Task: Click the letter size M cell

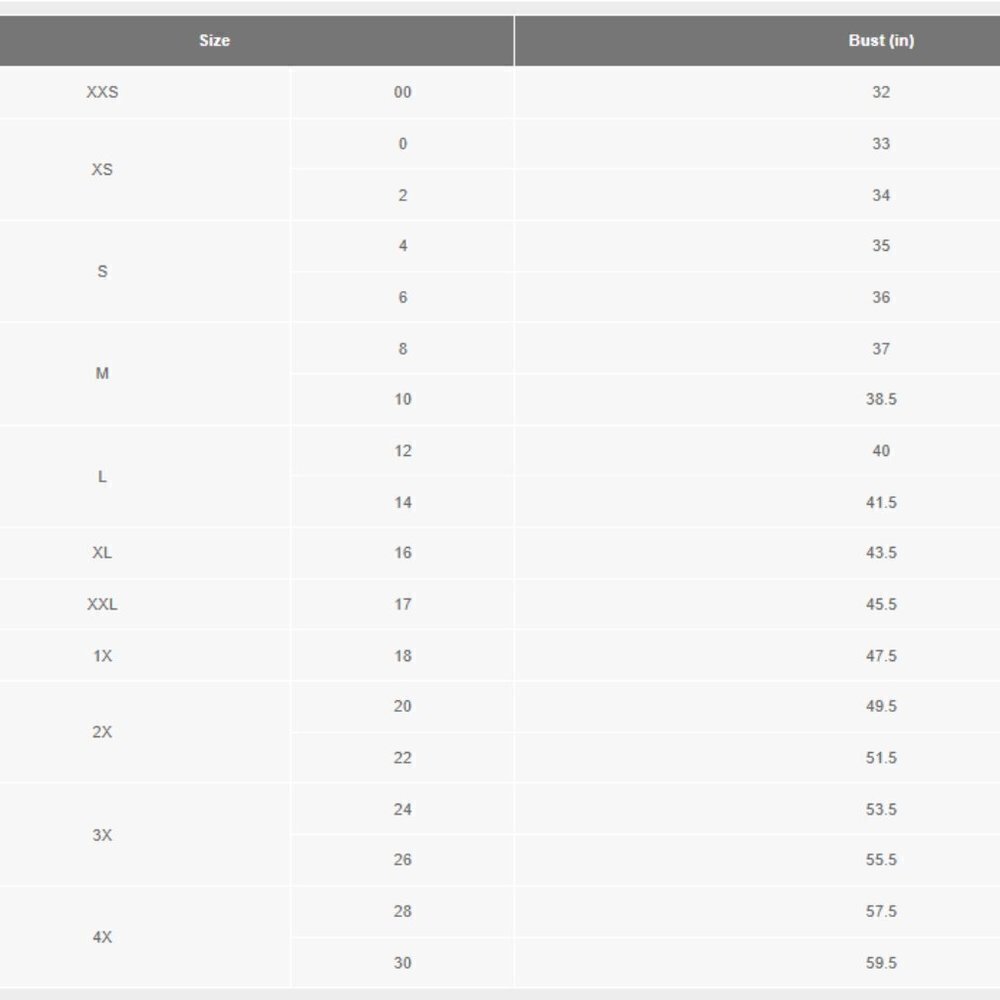Action: pos(102,374)
